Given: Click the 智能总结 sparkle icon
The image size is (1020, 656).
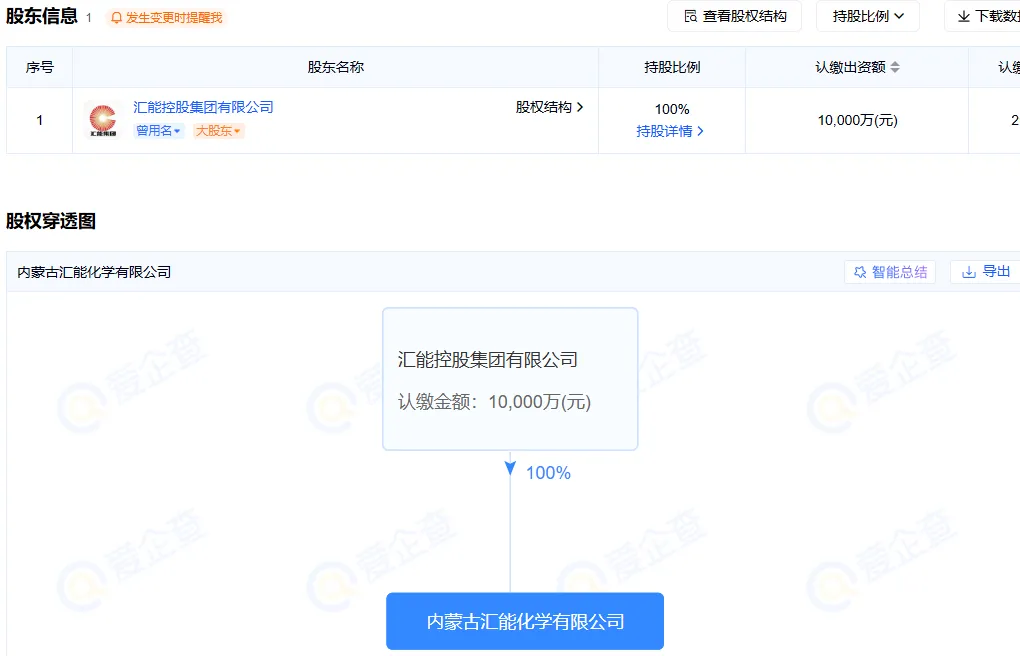Looking at the screenshot, I should tap(860, 272).
